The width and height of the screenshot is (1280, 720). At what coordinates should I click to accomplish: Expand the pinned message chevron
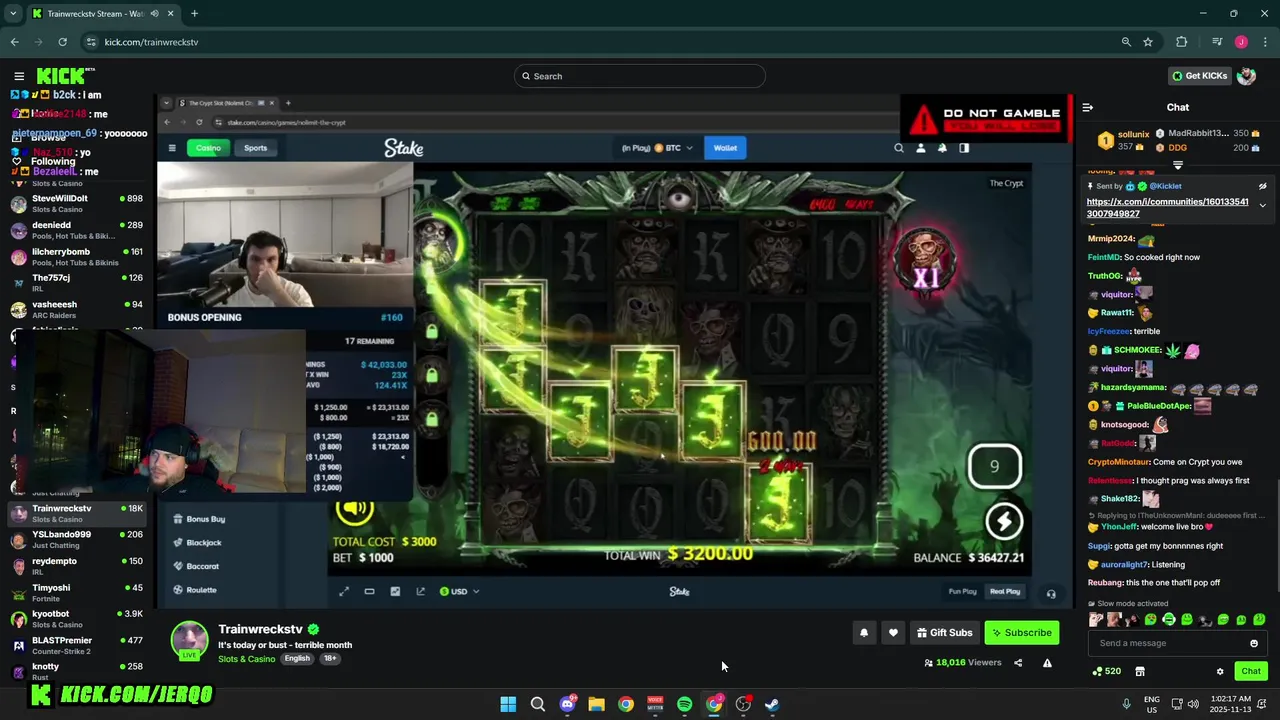click(1262, 205)
